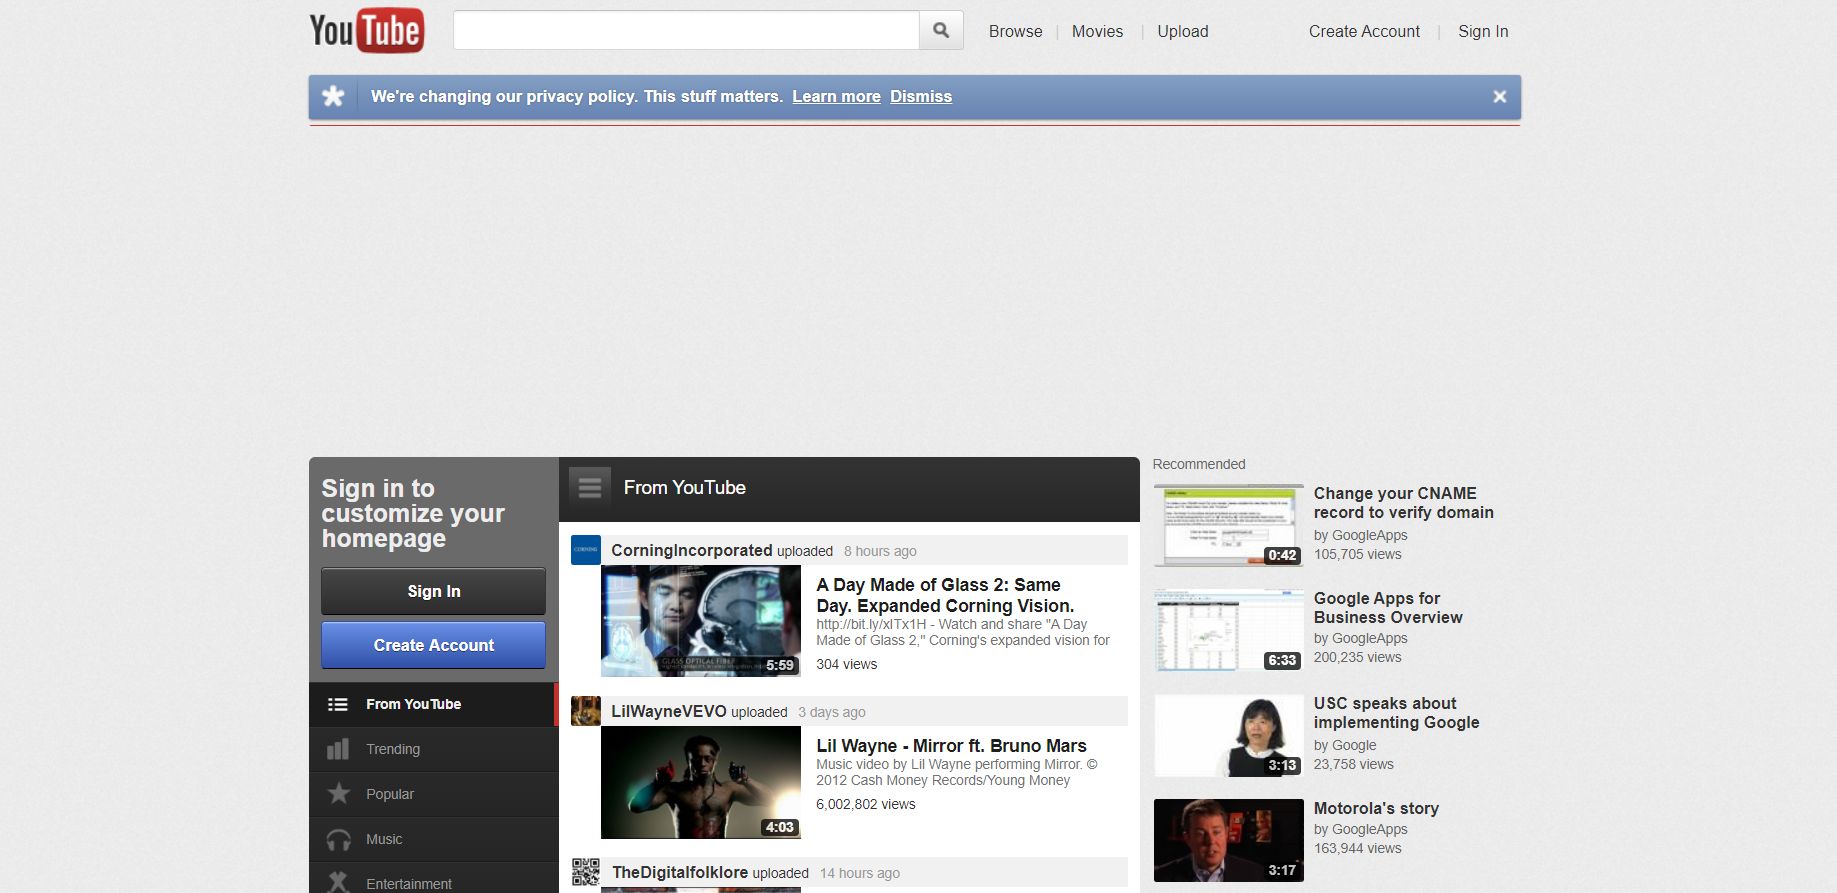The image size is (1837, 893).
Task: Open the Motorola's story video title
Action: (1376, 808)
